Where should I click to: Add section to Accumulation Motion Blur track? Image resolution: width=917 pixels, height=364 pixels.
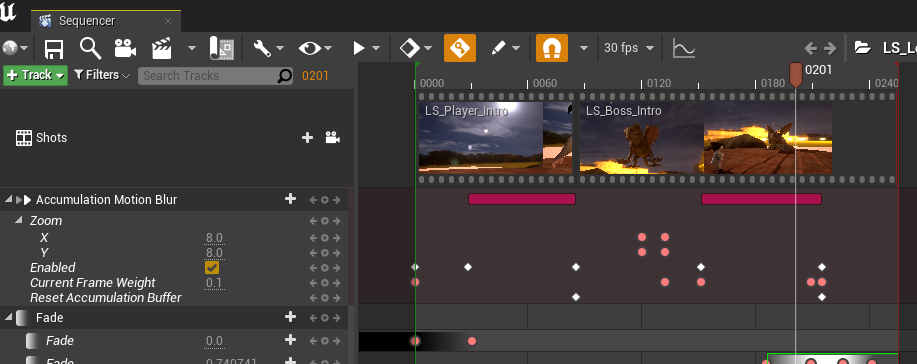(x=290, y=200)
